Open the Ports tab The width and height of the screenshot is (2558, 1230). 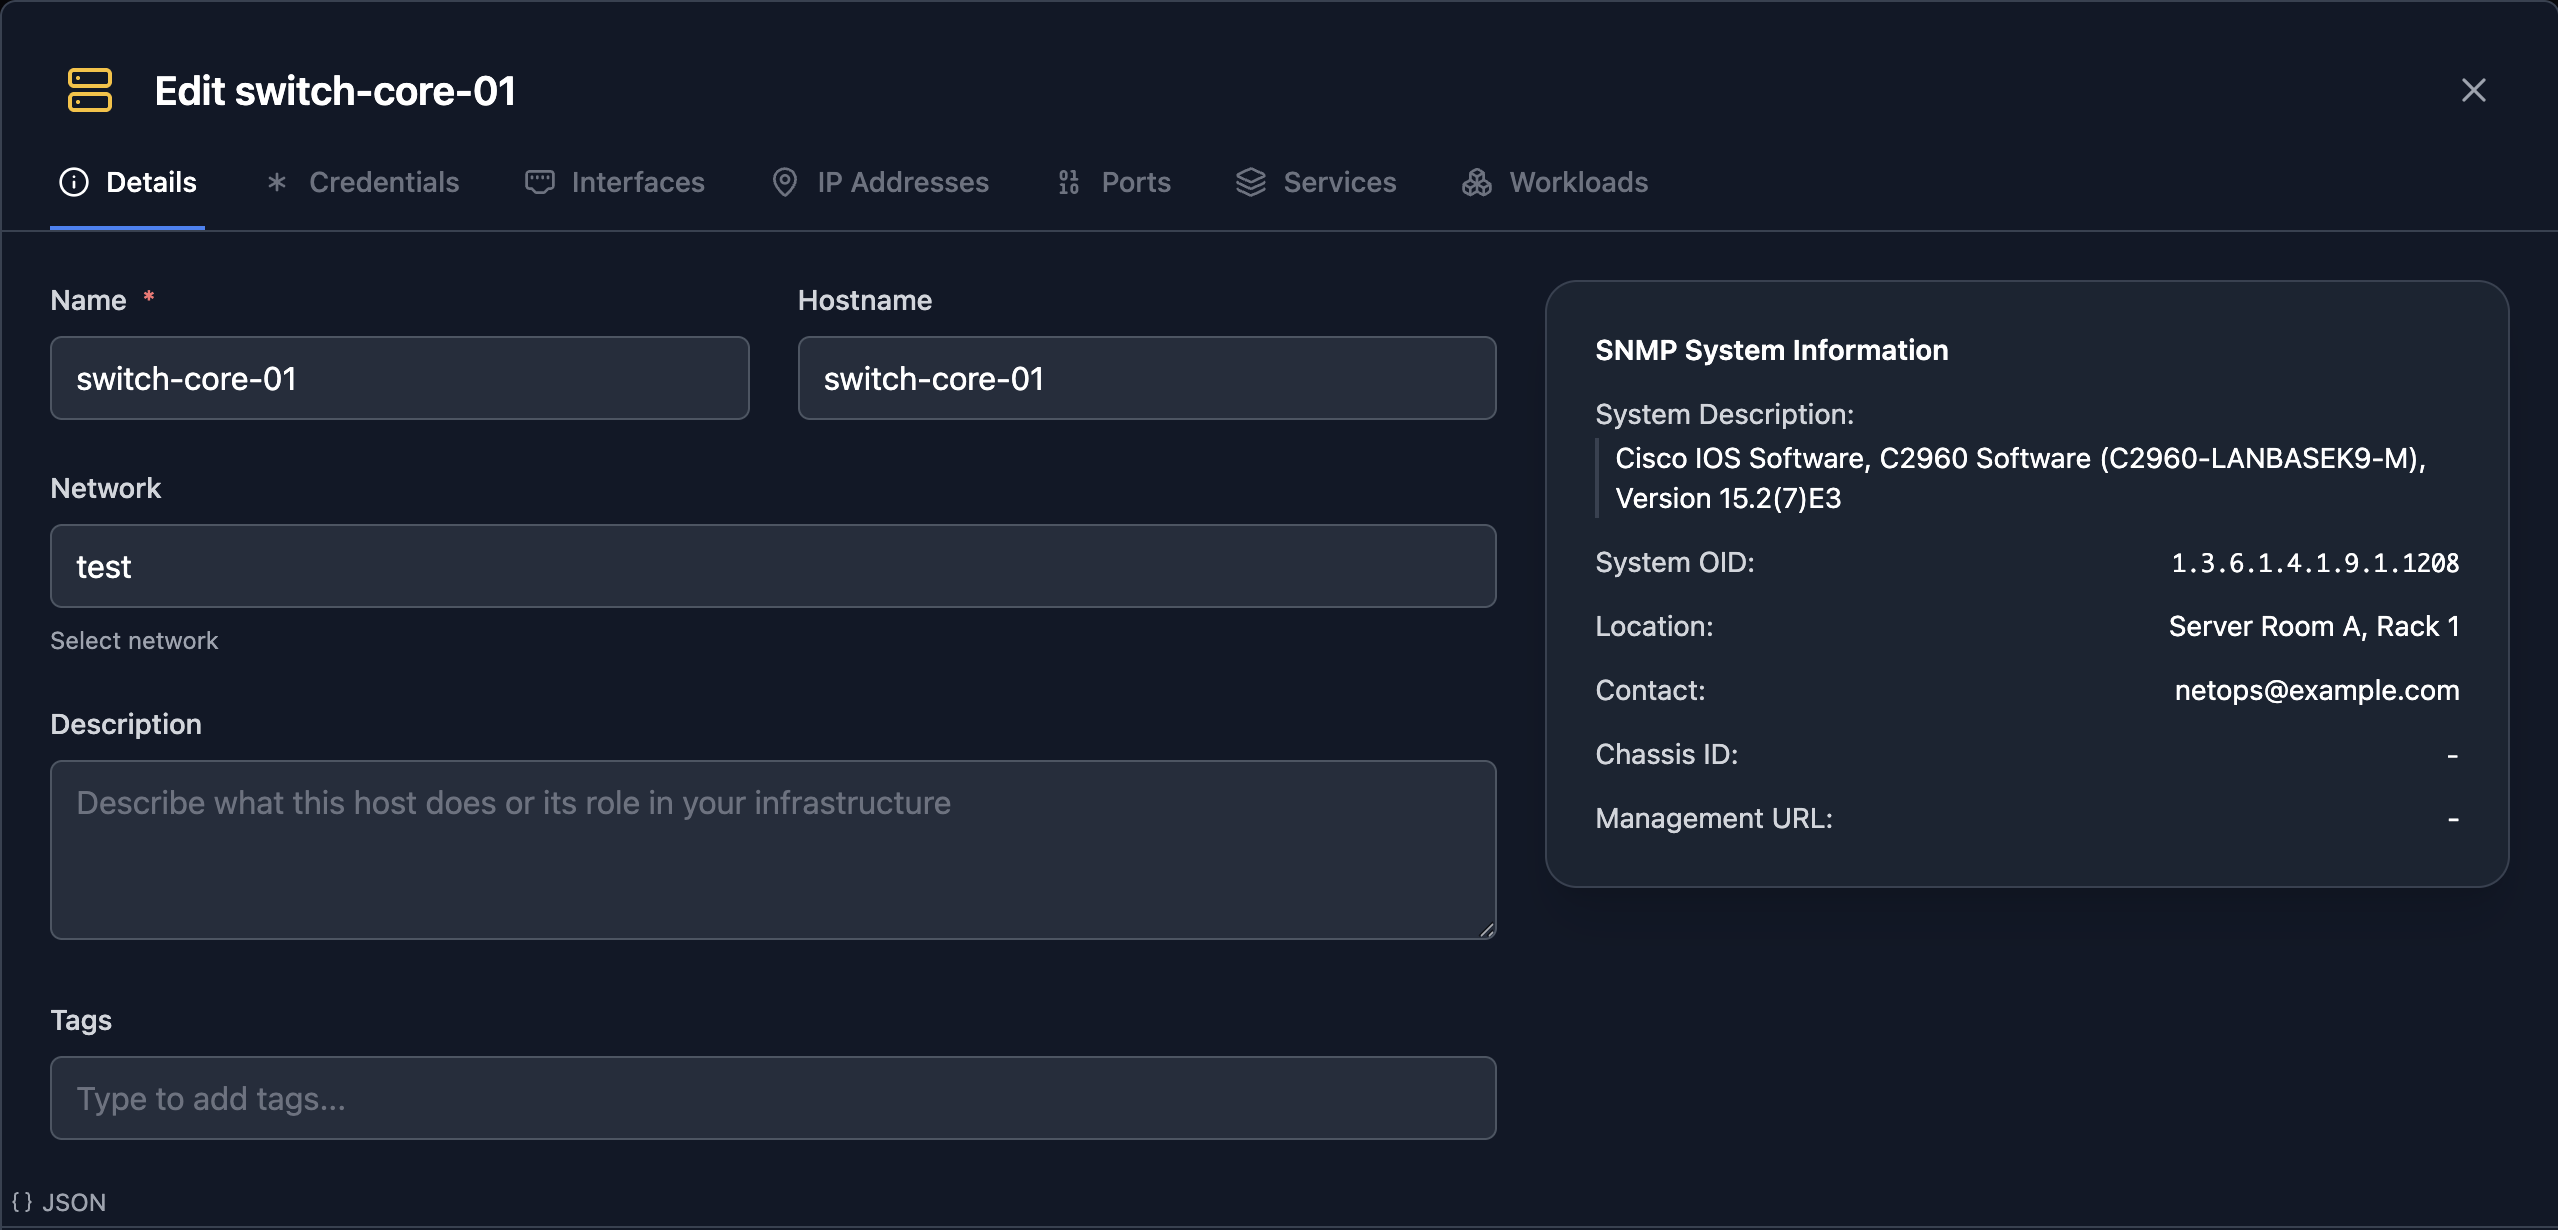[1114, 182]
